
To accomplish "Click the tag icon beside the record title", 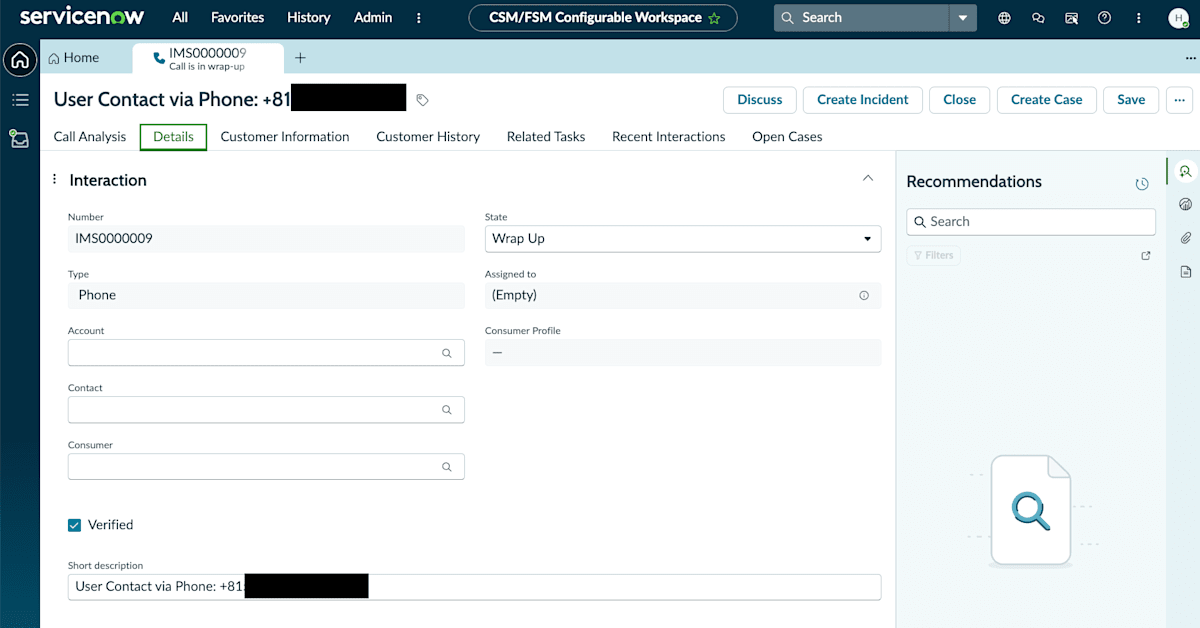I will 423,100.
